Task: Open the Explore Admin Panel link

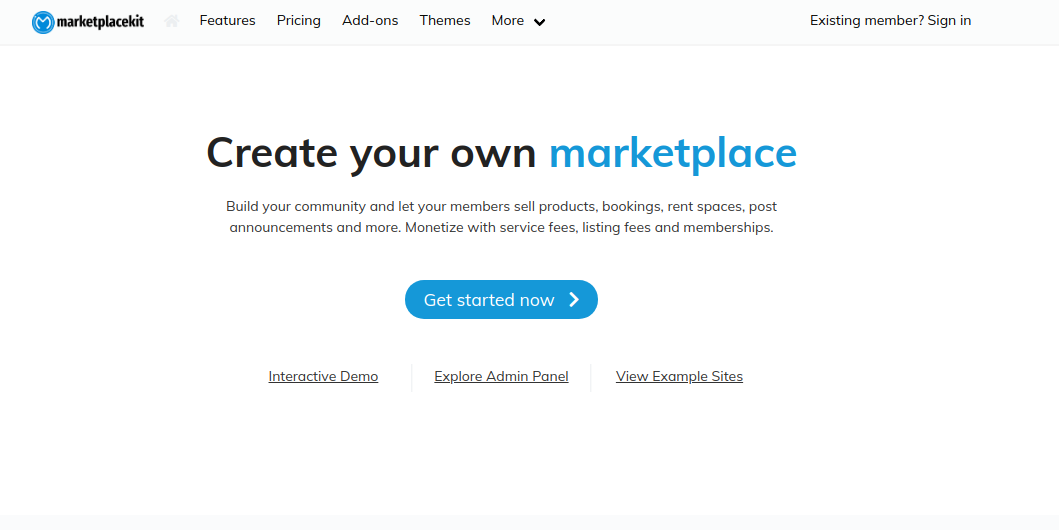Action: [501, 376]
